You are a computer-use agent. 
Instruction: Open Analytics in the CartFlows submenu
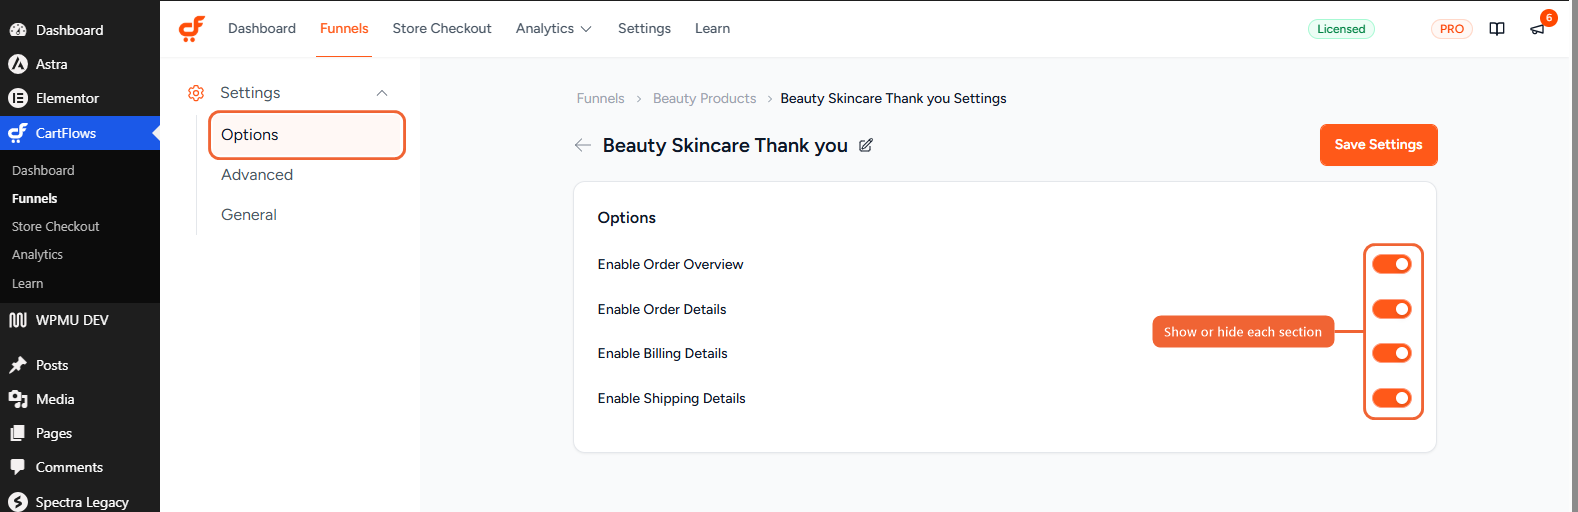coord(37,254)
